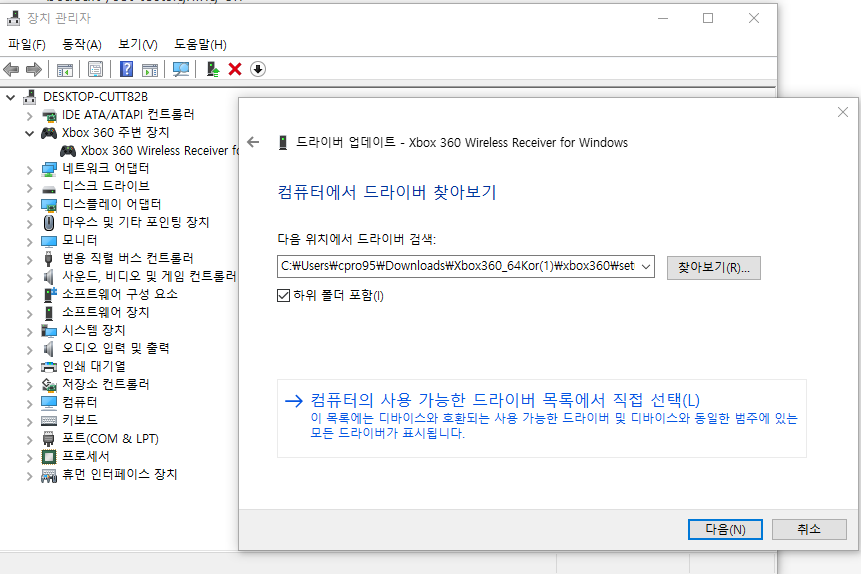Maximize the 장치 관리자 window
Image resolution: width=861 pixels, height=574 pixels.
tap(708, 18)
